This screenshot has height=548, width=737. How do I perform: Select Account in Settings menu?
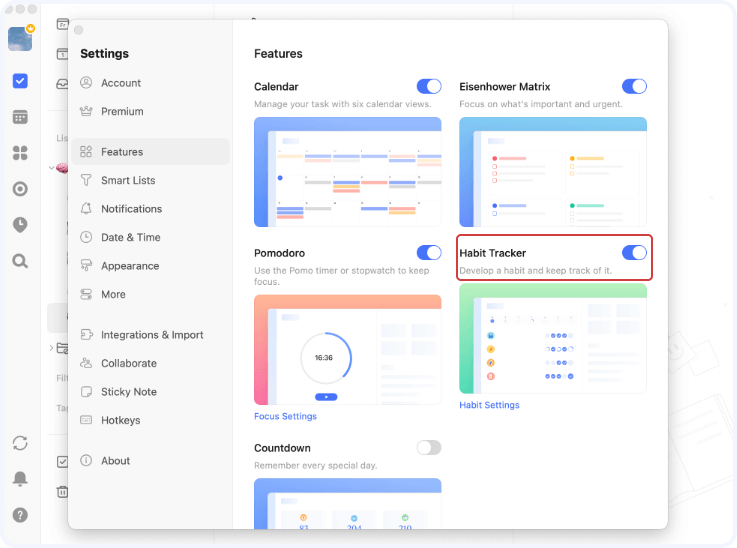coord(150,83)
